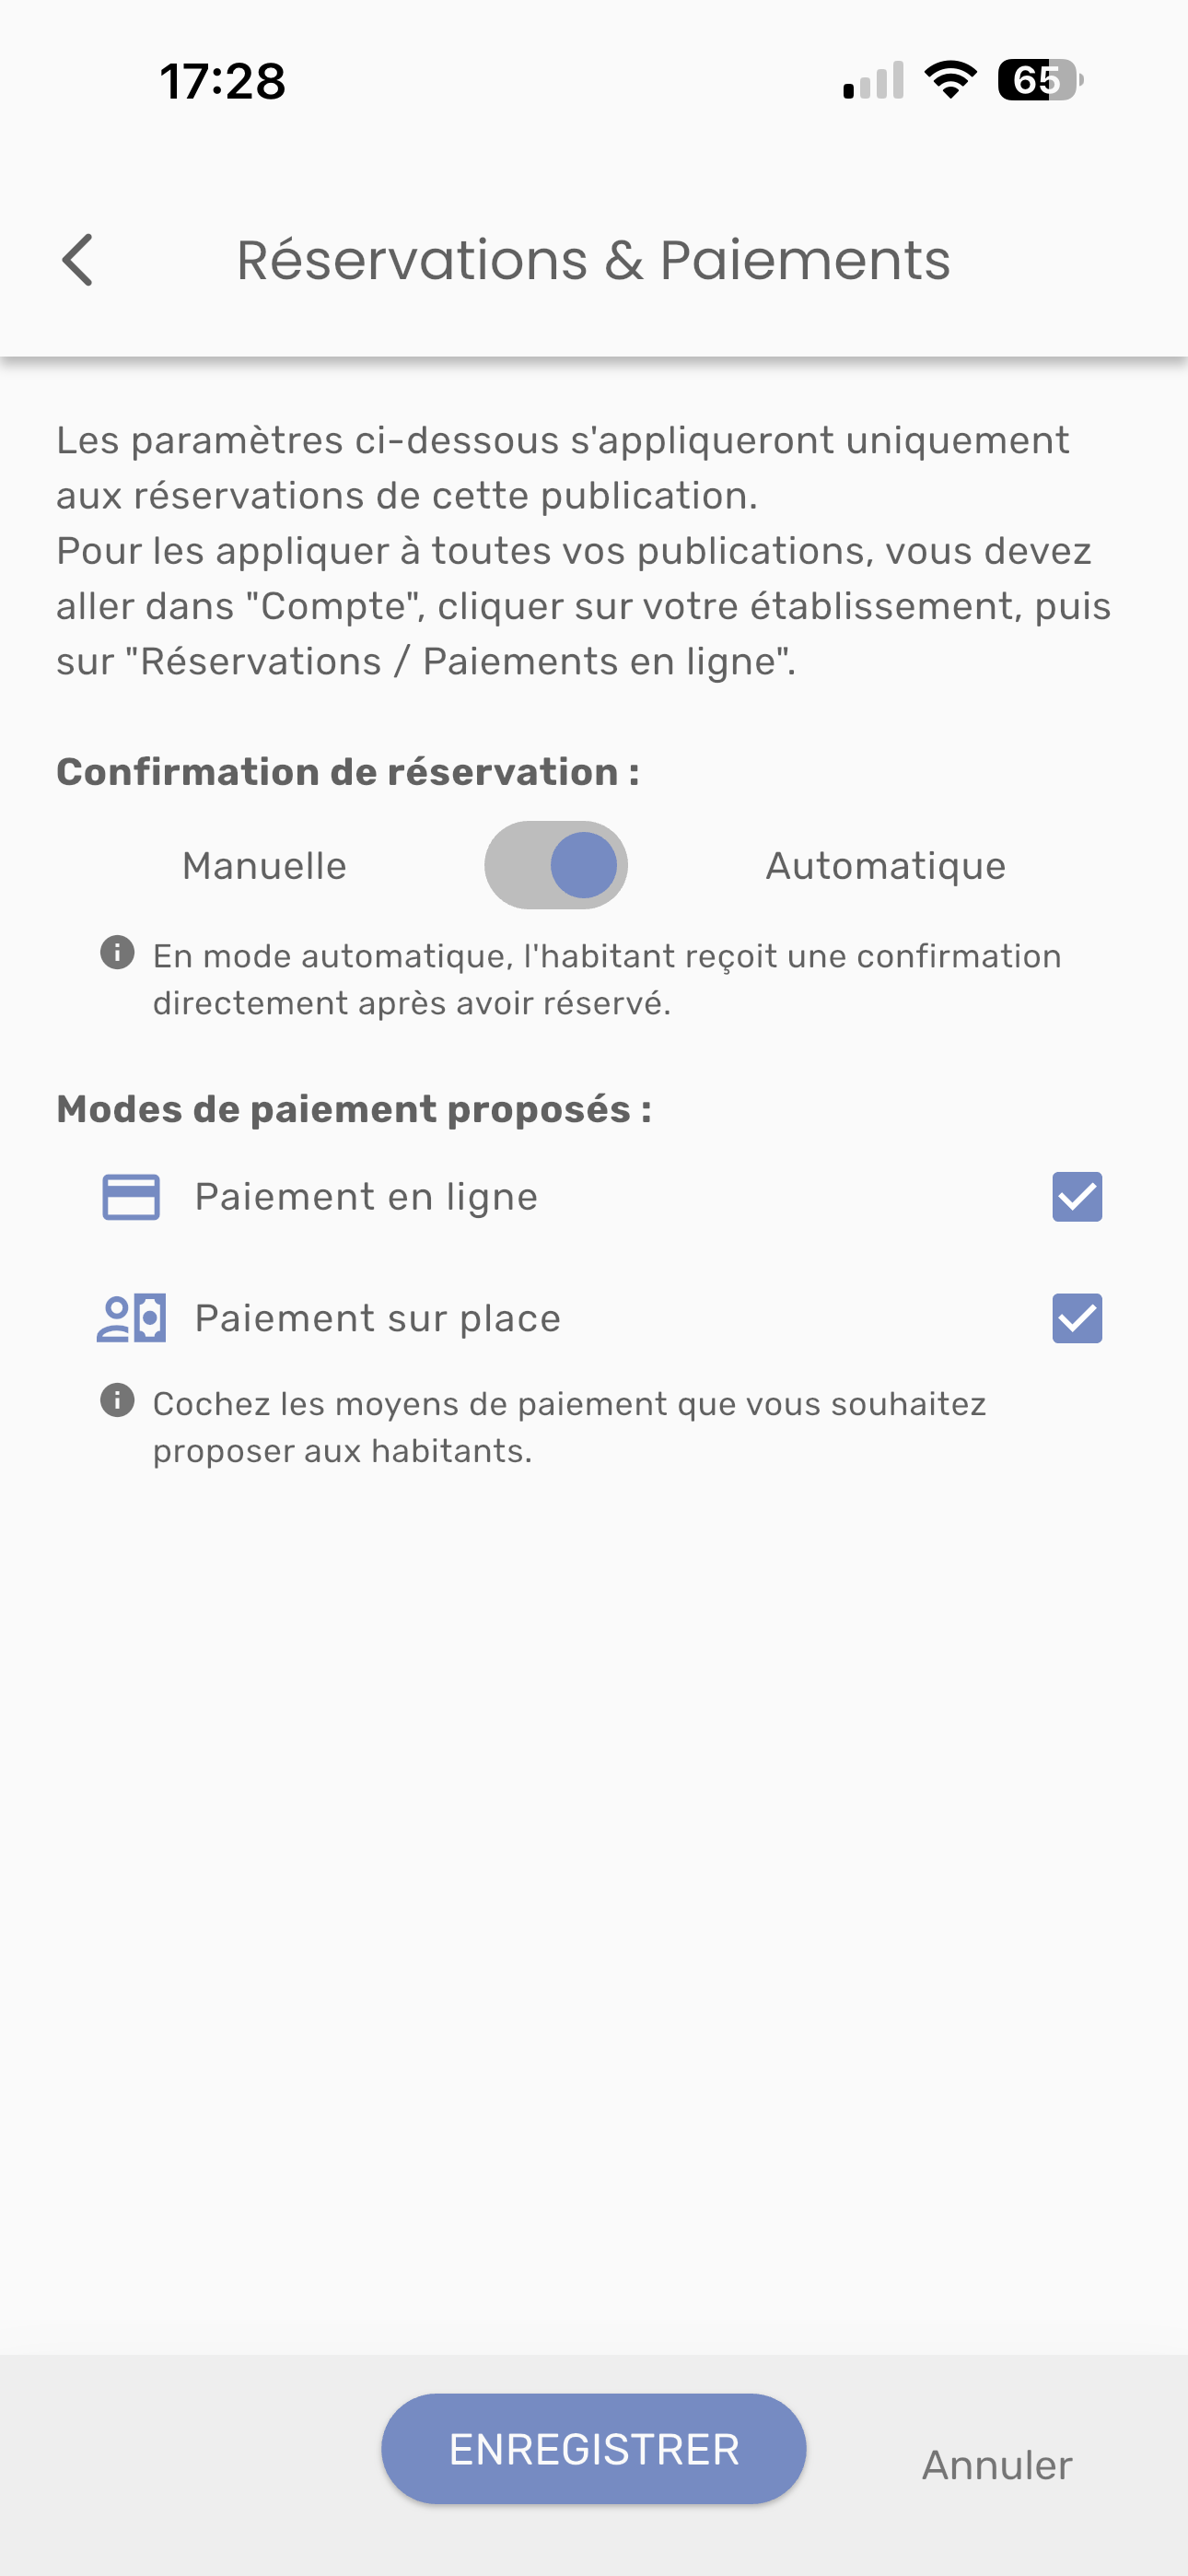Tap info icon below payment options

(x=117, y=1401)
